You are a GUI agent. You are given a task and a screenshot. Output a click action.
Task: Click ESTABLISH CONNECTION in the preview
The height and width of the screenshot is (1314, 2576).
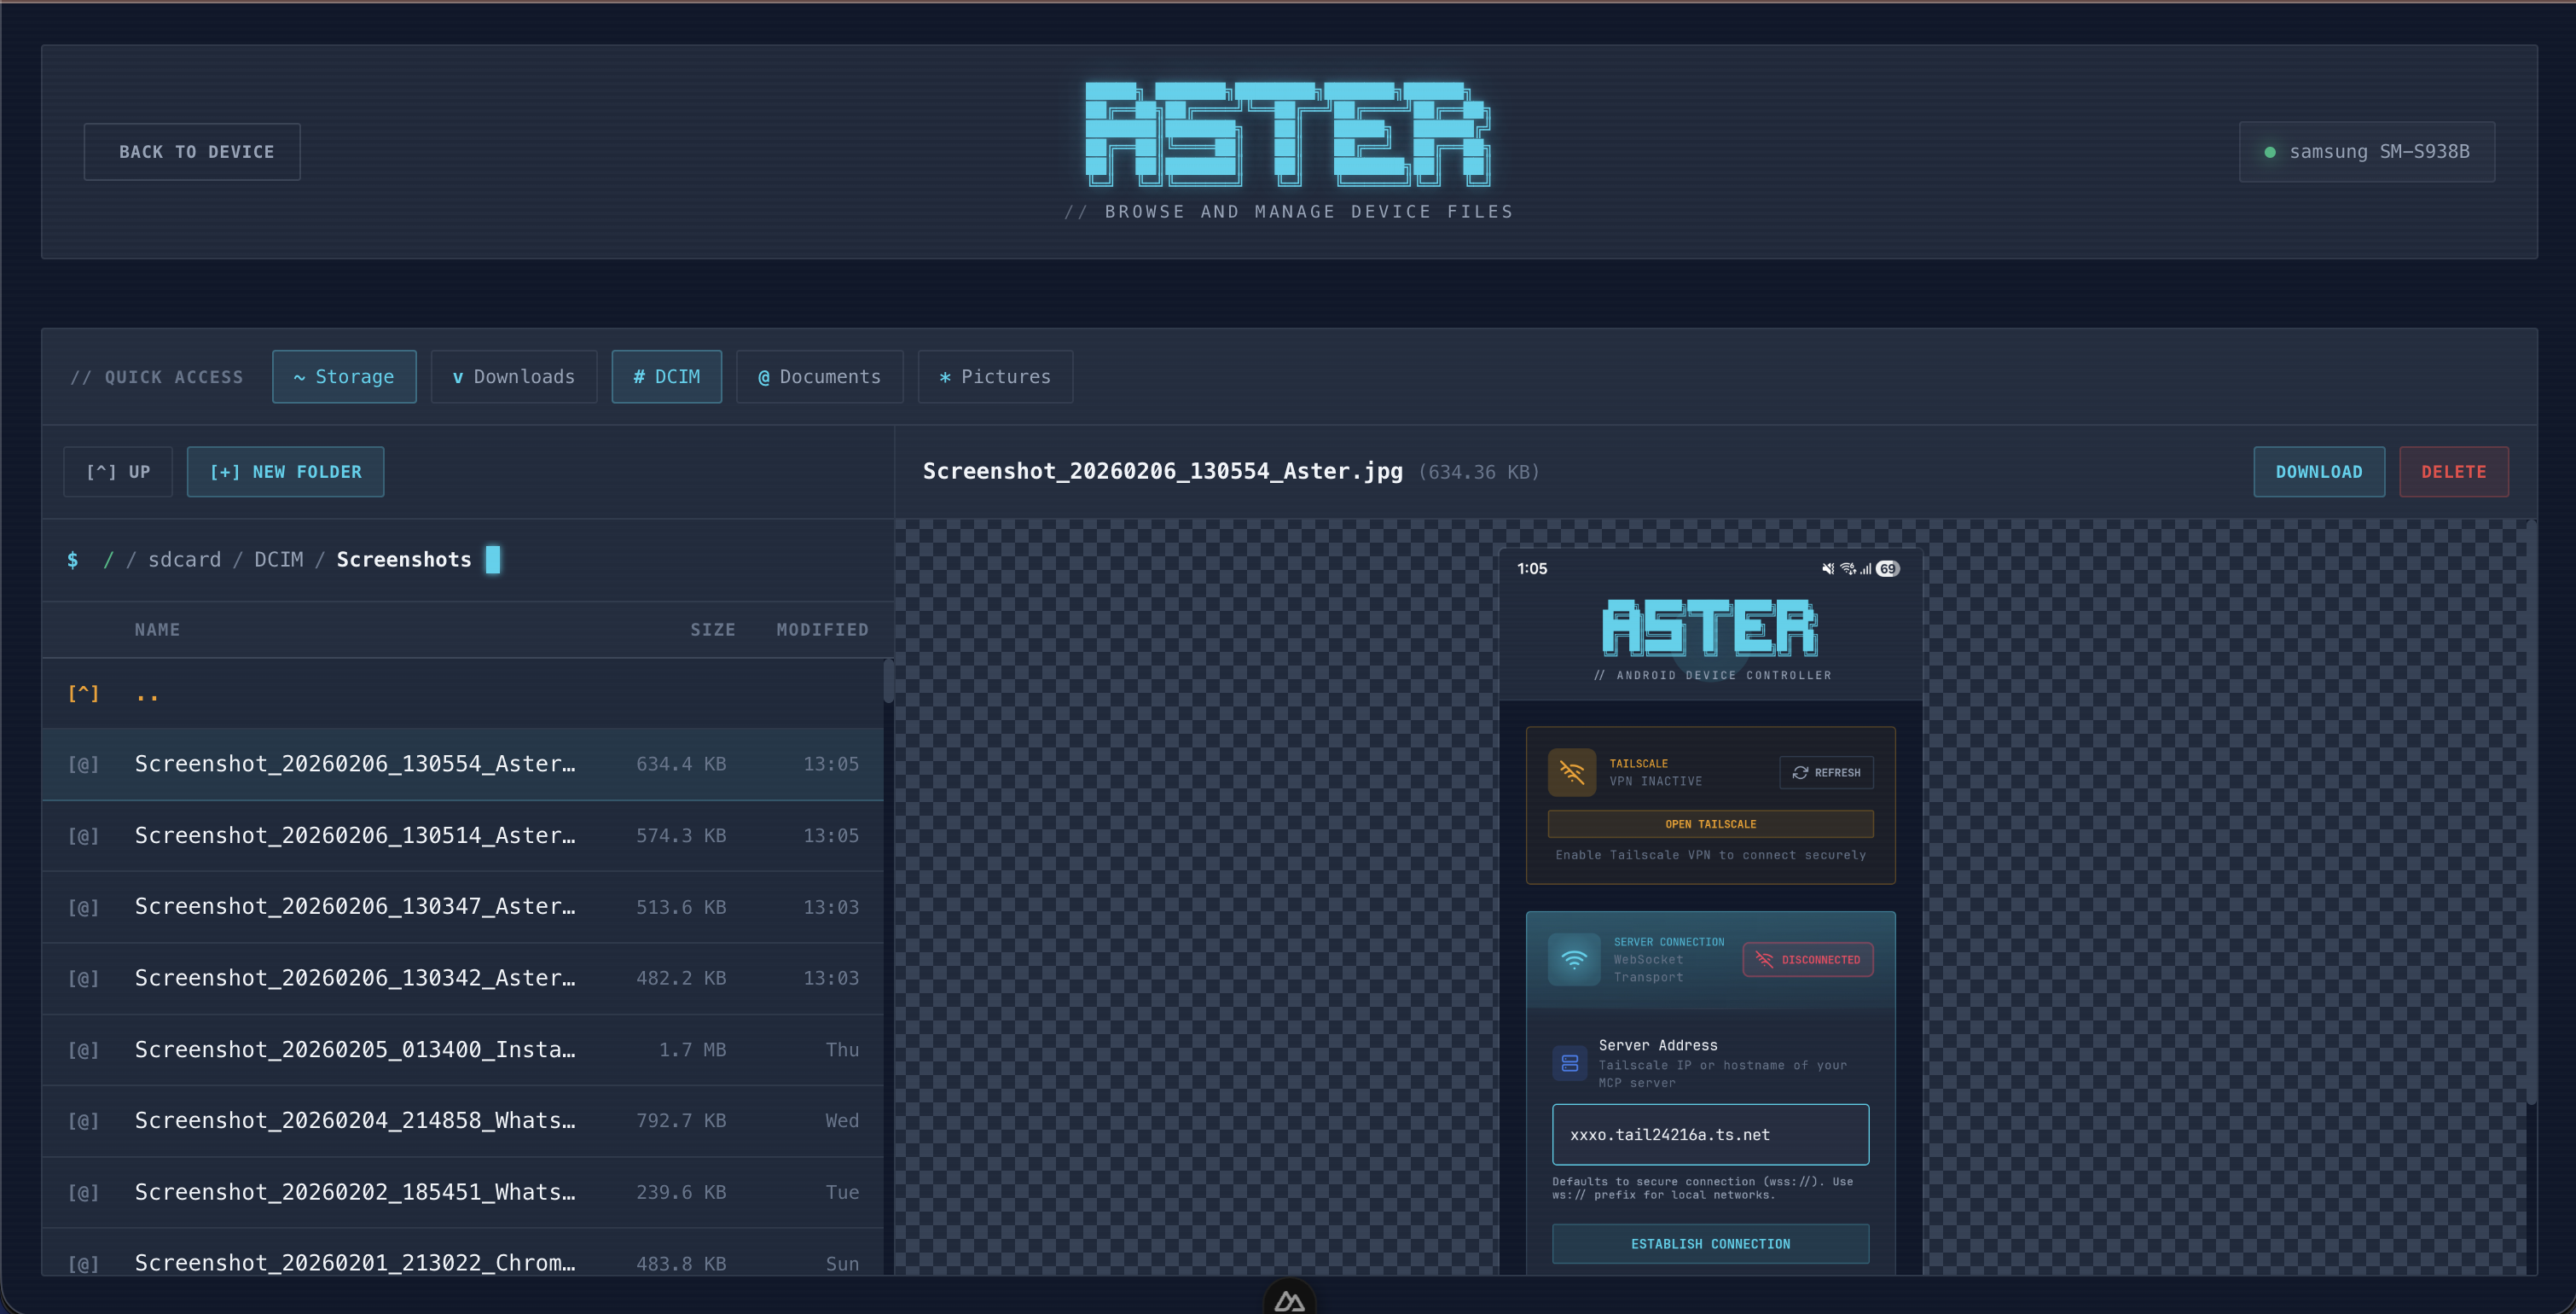point(1710,1244)
